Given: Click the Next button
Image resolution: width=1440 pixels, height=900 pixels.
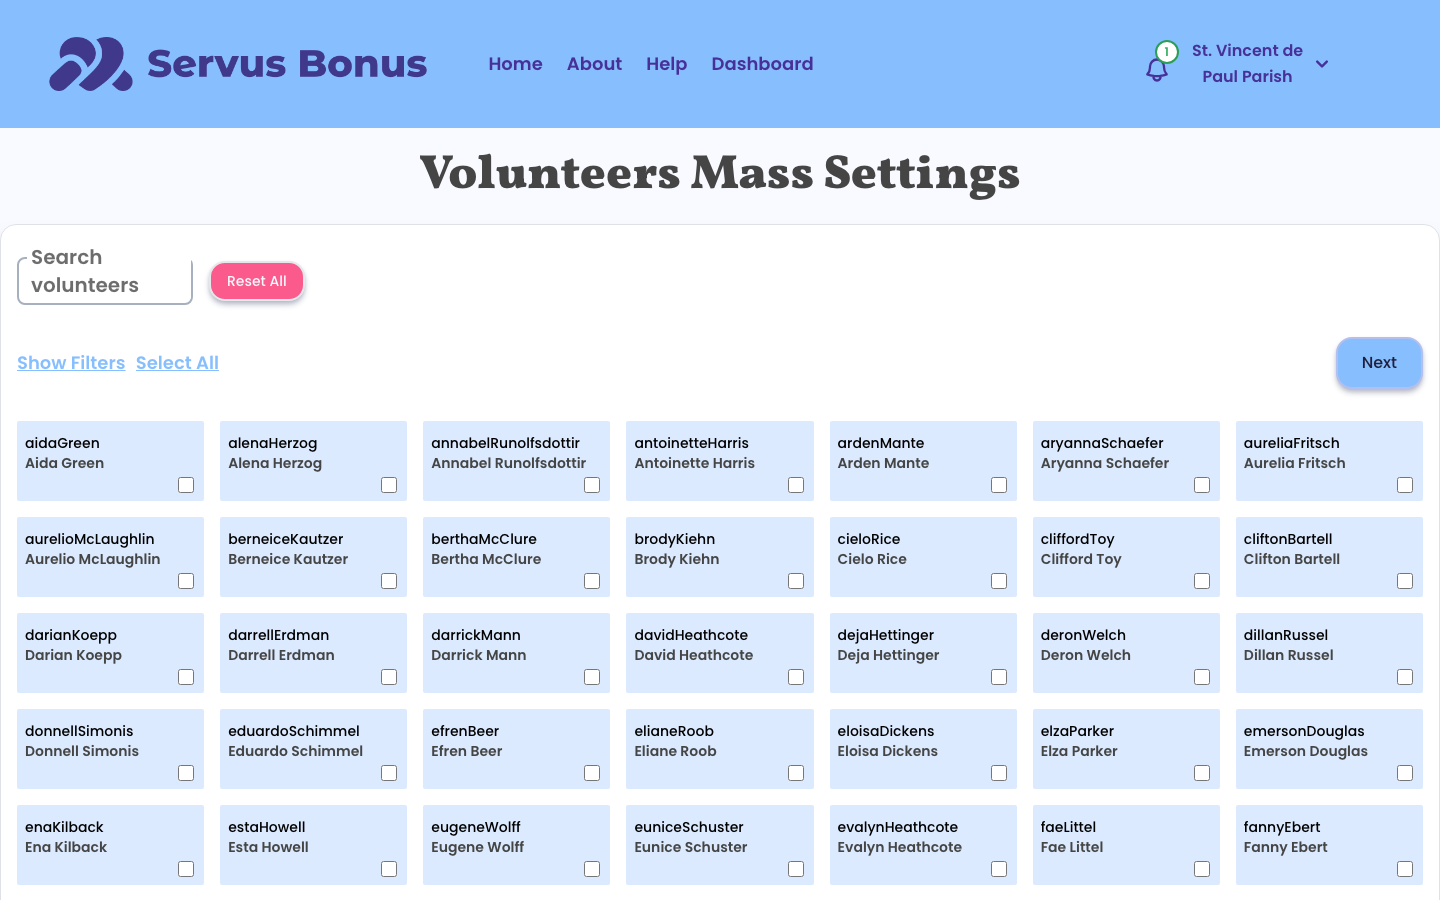Looking at the screenshot, I should click(1379, 362).
